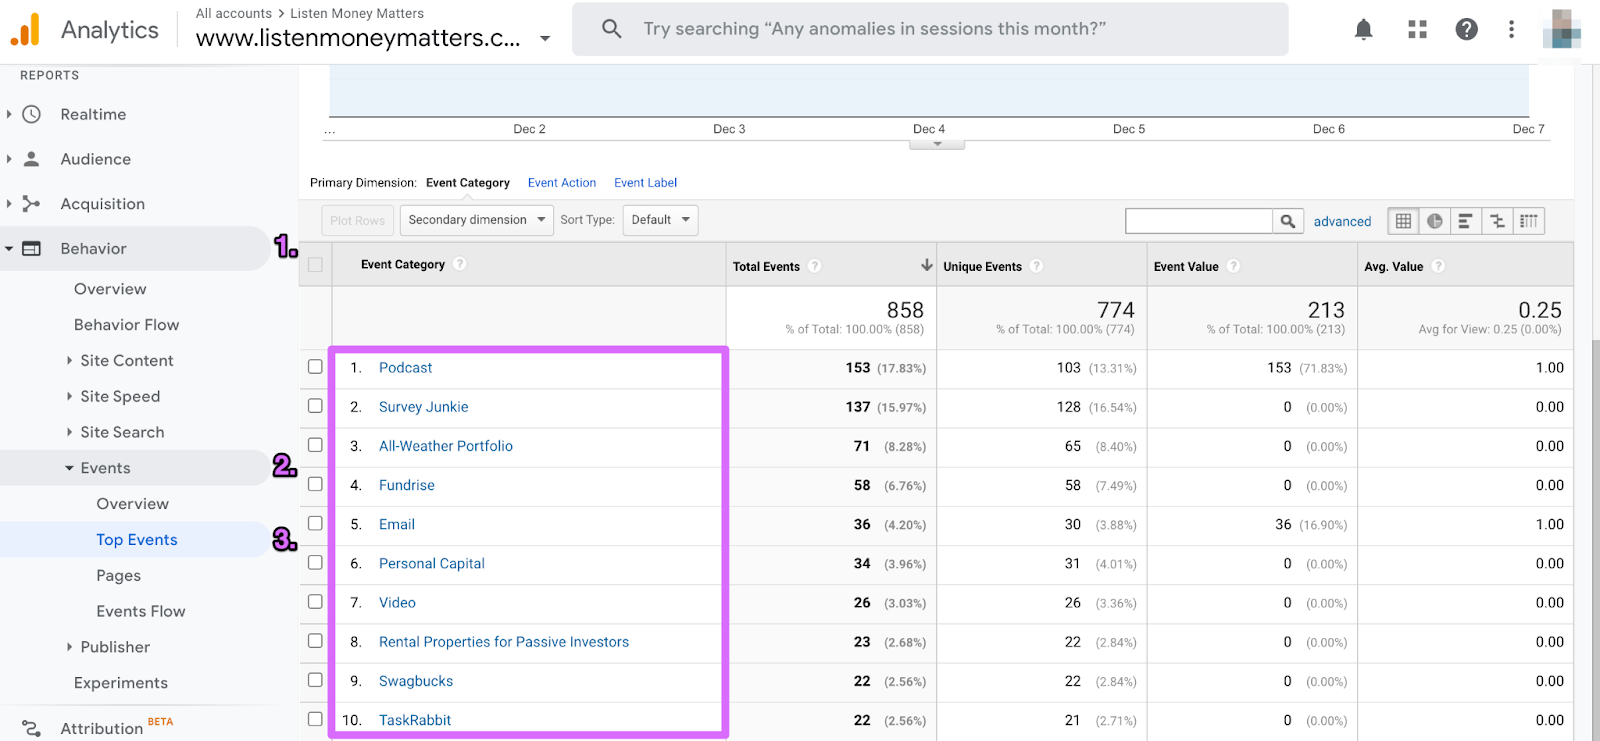Check the Podcast row checkbox
The width and height of the screenshot is (1600, 741).
pyautogui.click(x=315, y=367)
